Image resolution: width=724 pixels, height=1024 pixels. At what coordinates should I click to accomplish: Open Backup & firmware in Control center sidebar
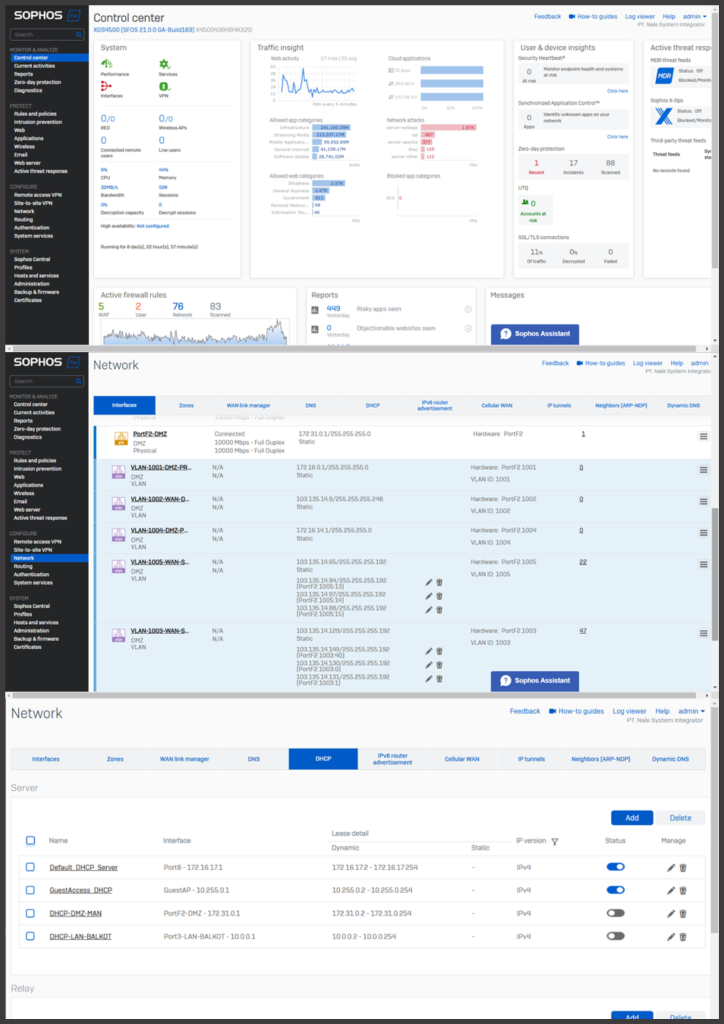[37, 292]
